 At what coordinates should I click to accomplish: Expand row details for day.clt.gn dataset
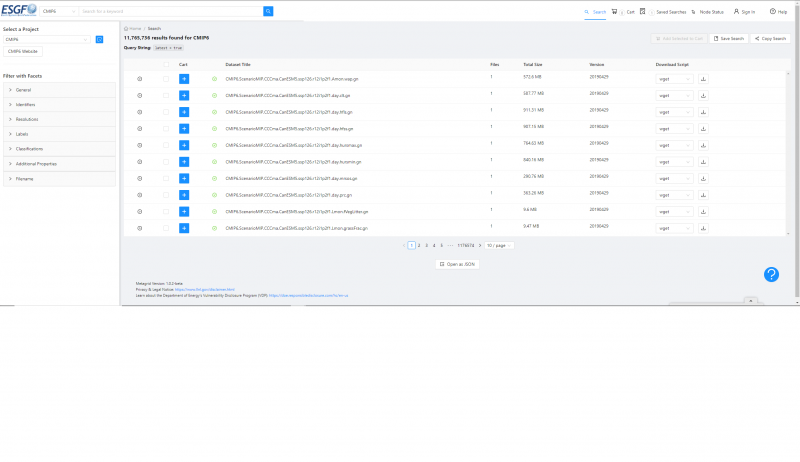point(140,94)
